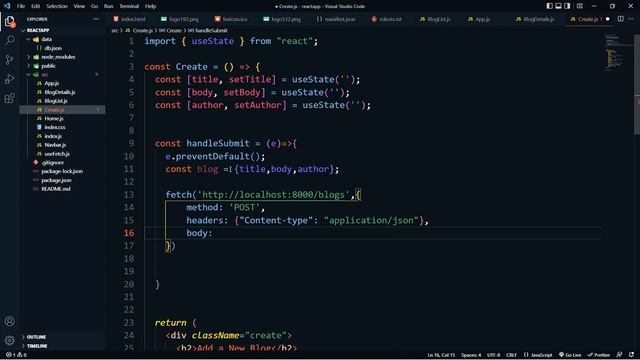Screen dimensions: 640x360
Task: Open the Edit menu
Action: point(36,6)
